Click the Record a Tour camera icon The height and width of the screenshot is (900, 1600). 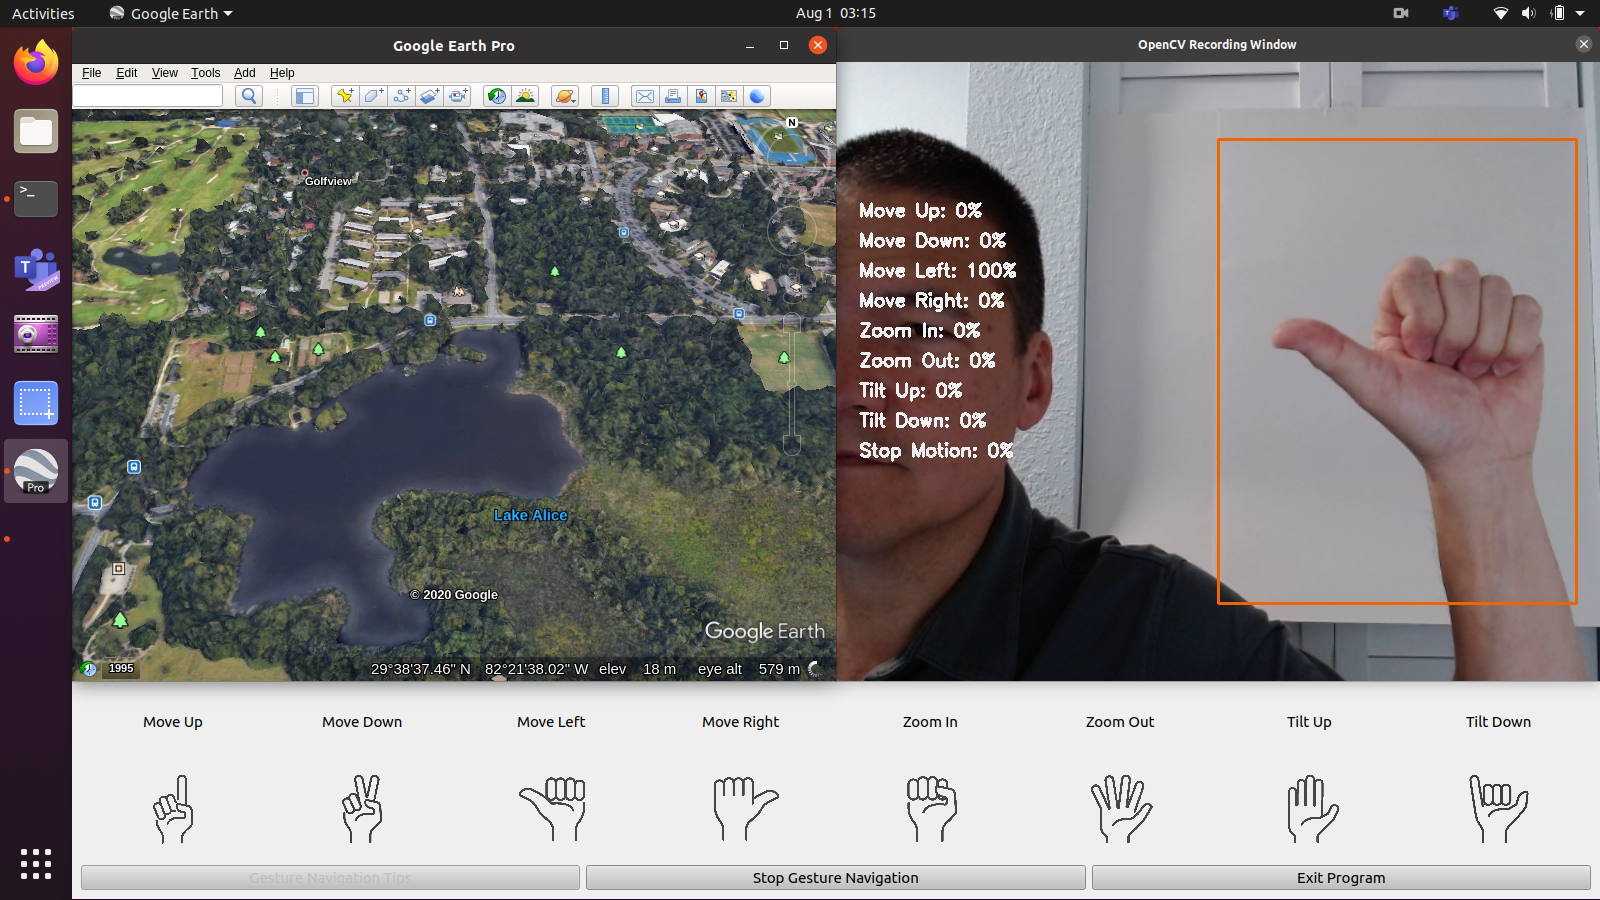coord(458,96)
